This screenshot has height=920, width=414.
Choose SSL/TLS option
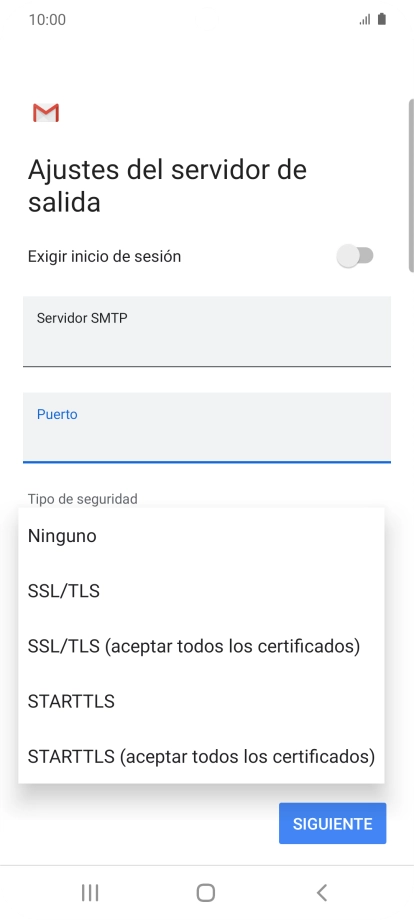coord(201,591)
